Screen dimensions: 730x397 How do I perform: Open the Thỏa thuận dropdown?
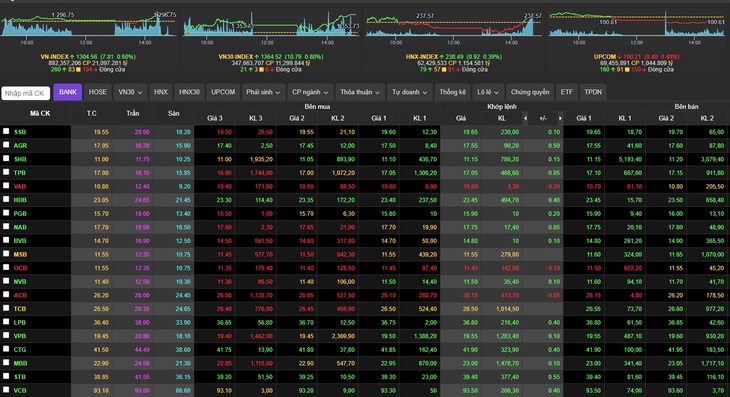(x=359, y=92)
